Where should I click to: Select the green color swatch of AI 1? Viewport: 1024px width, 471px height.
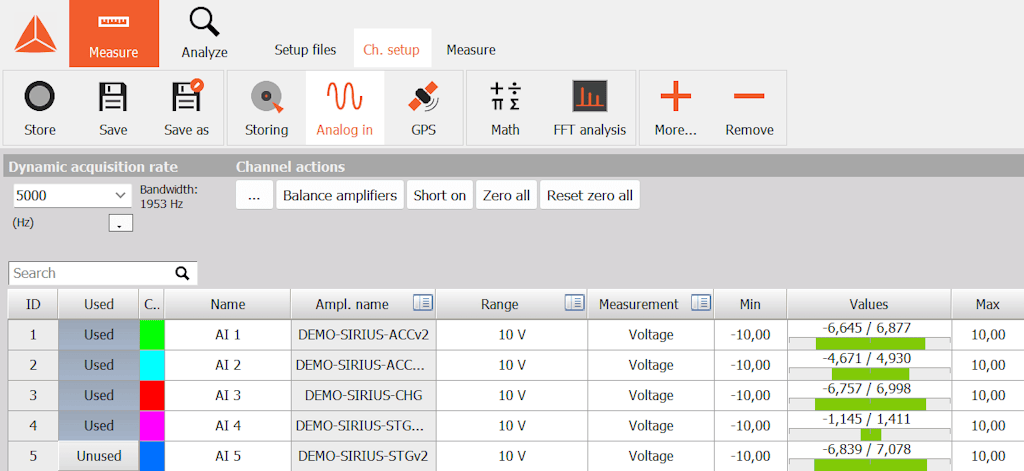[152, 334]
